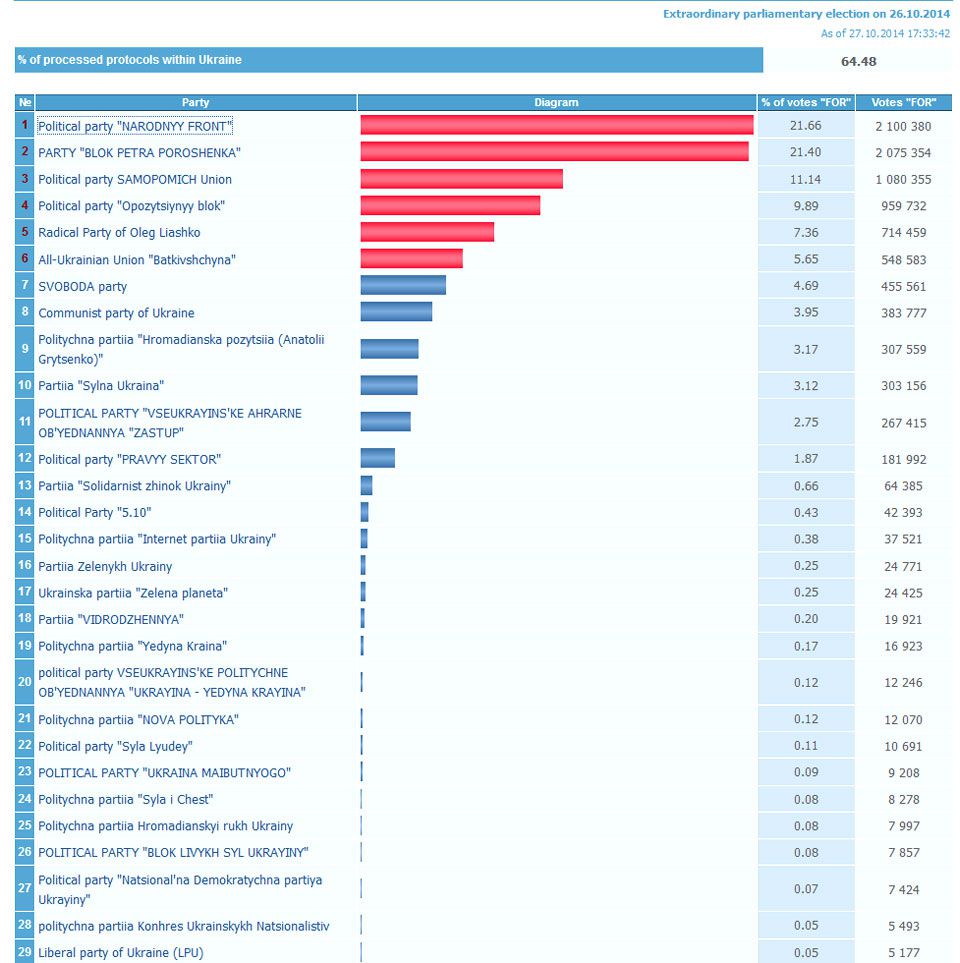
Task: Click the Diagram column header
Action: pyautogui.click(x=556, y=102)
